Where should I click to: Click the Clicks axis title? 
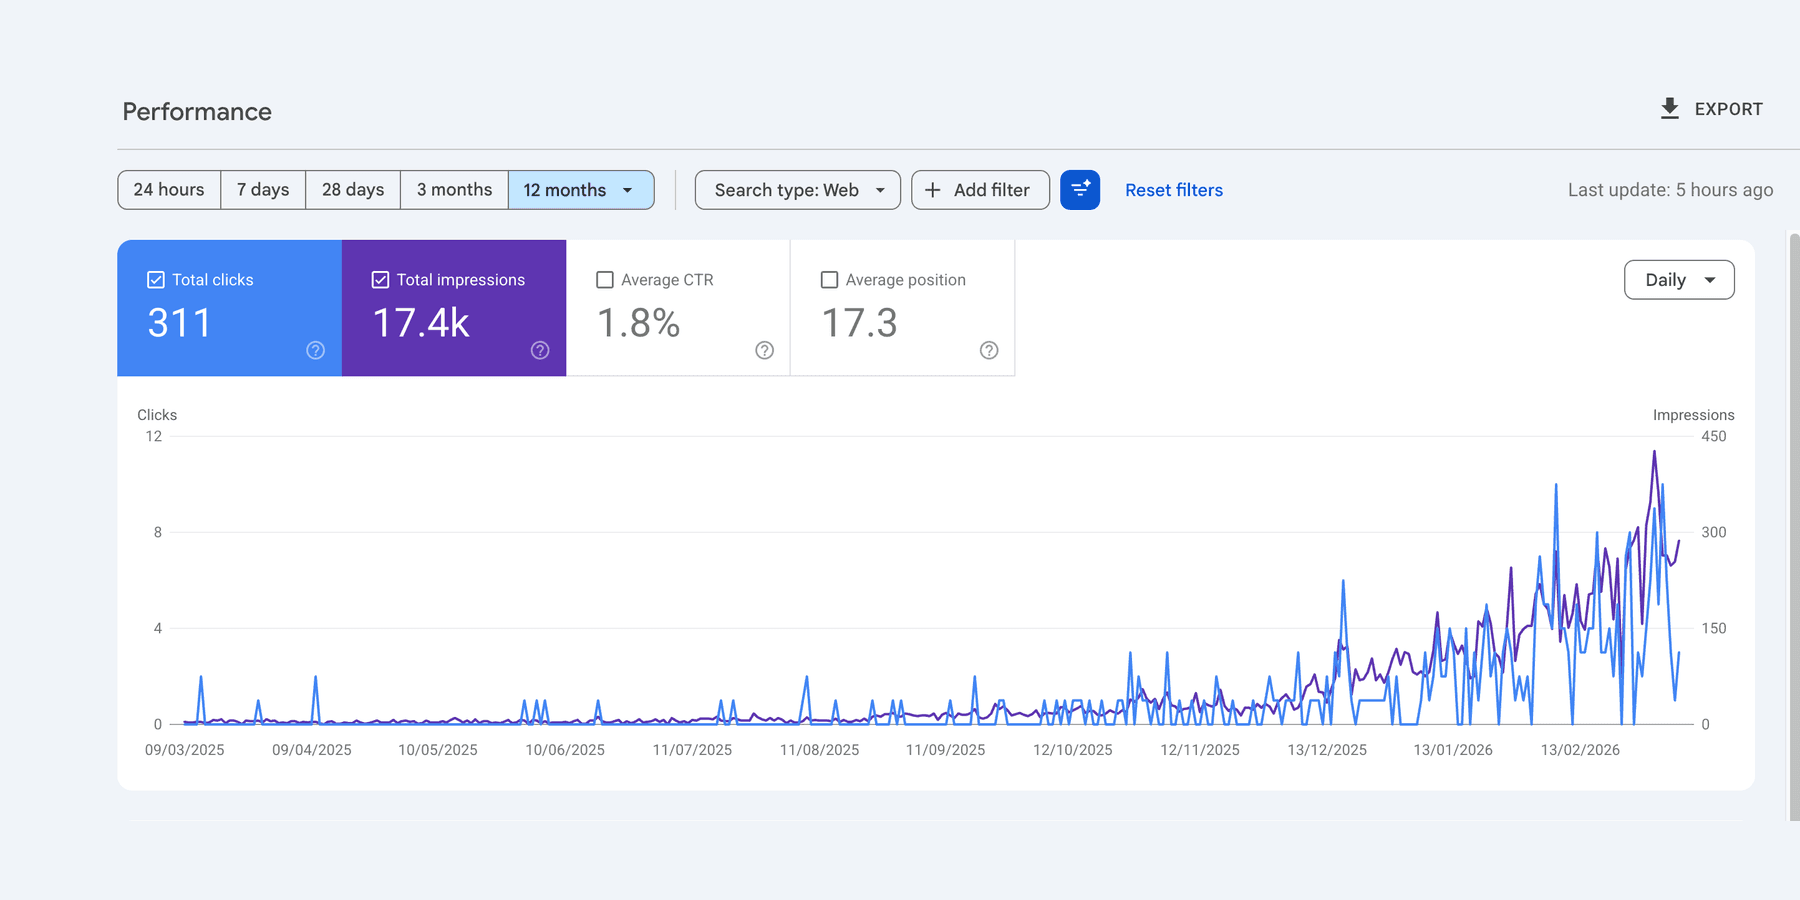[x=157, y=415]
